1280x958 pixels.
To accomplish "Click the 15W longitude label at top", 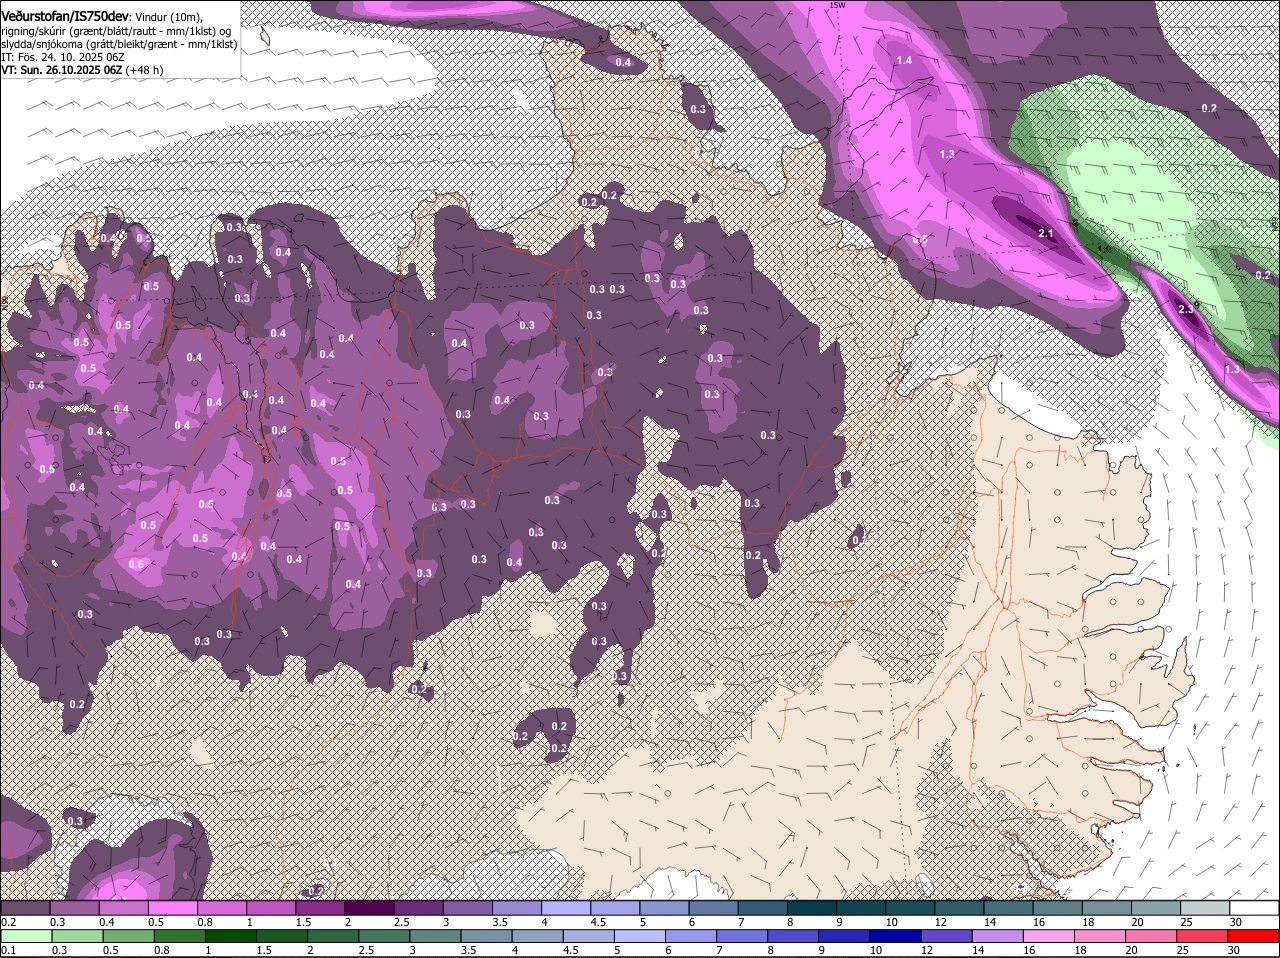I will point(837,5).
